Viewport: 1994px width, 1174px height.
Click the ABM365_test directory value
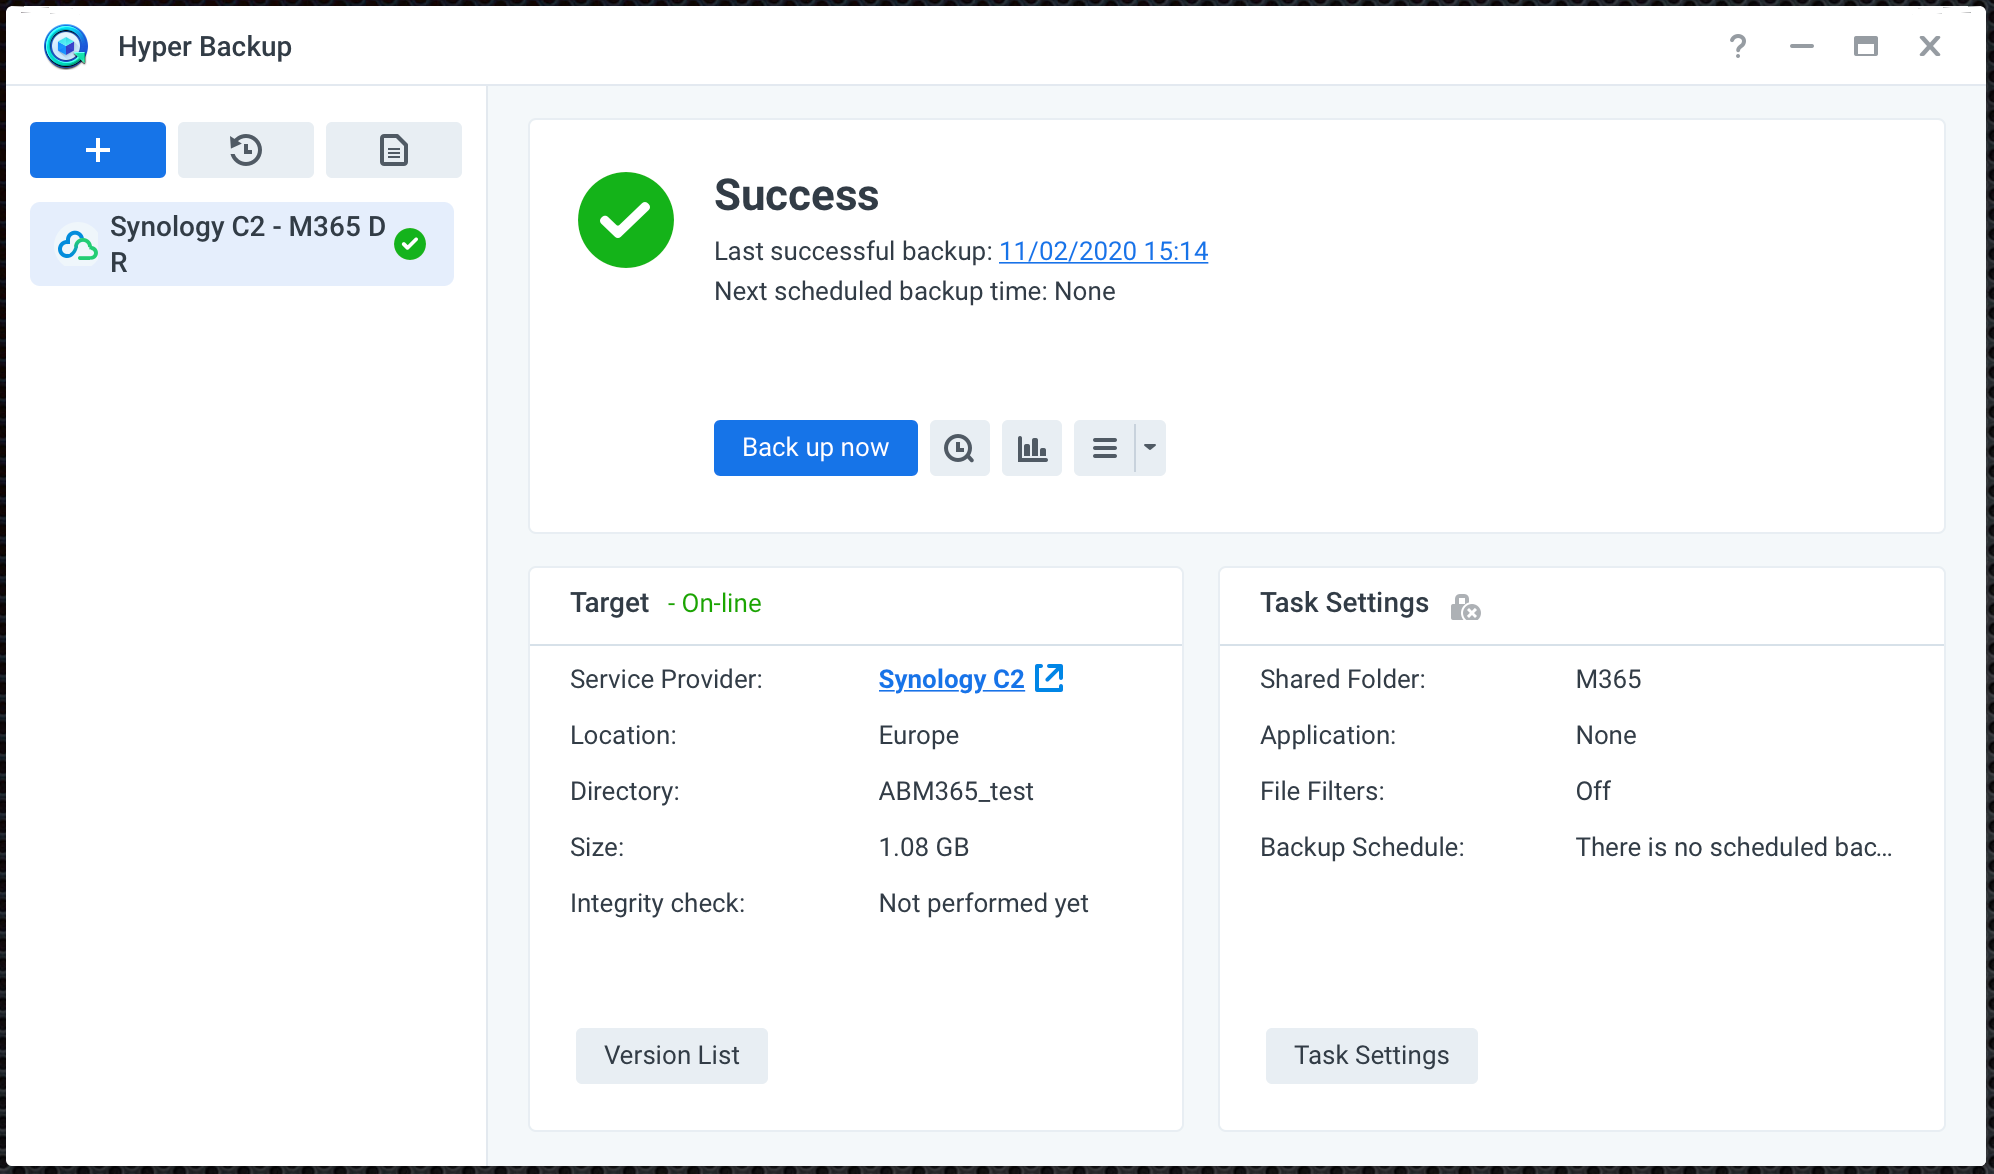(x=956, y=791)
